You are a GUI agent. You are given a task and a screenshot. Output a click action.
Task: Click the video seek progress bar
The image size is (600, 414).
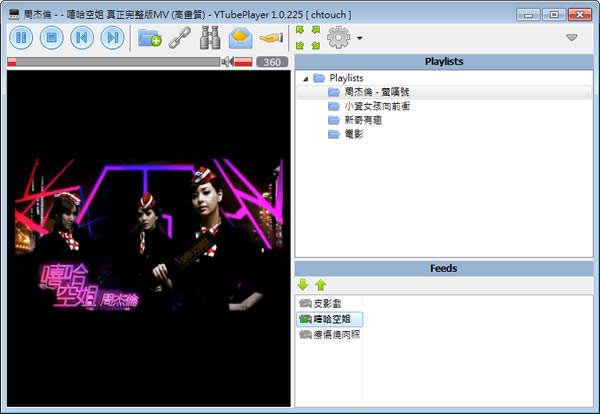point(115,62)
